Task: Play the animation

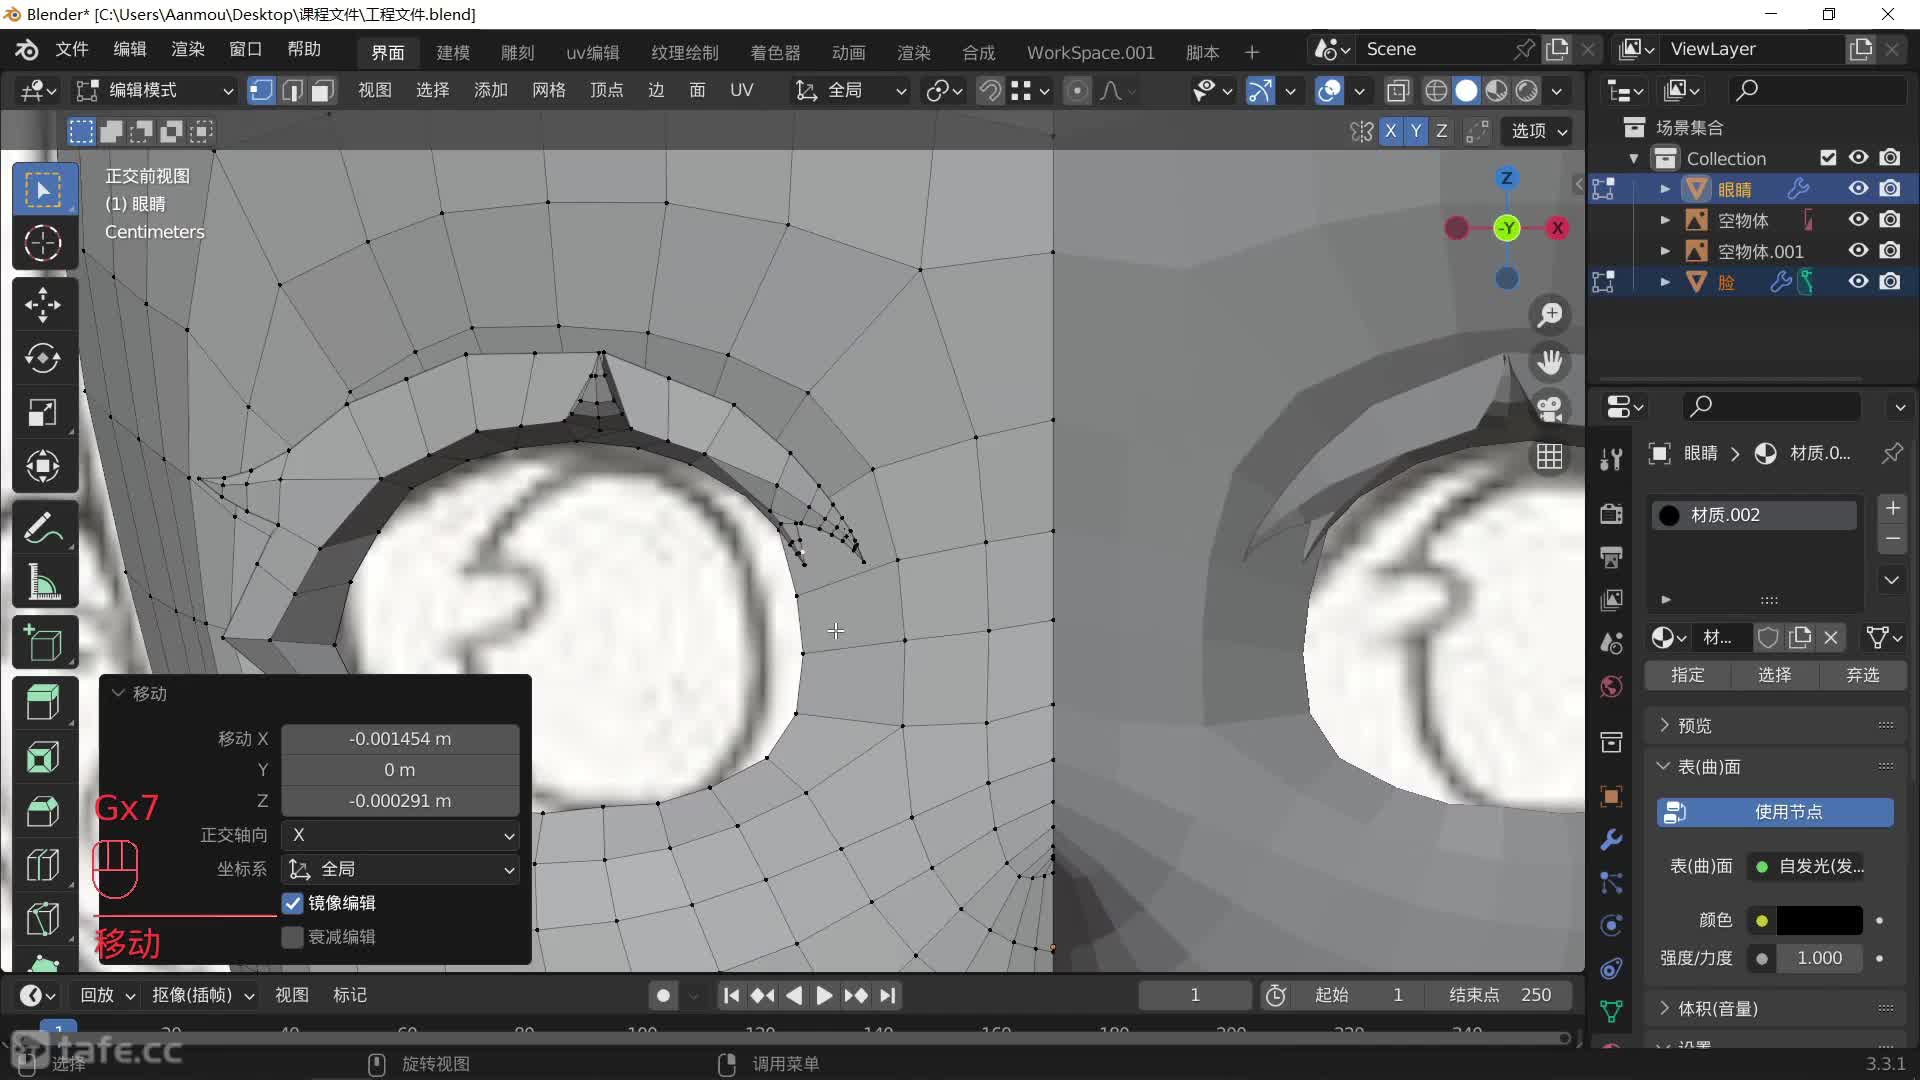Action: [x=824, y=996]
